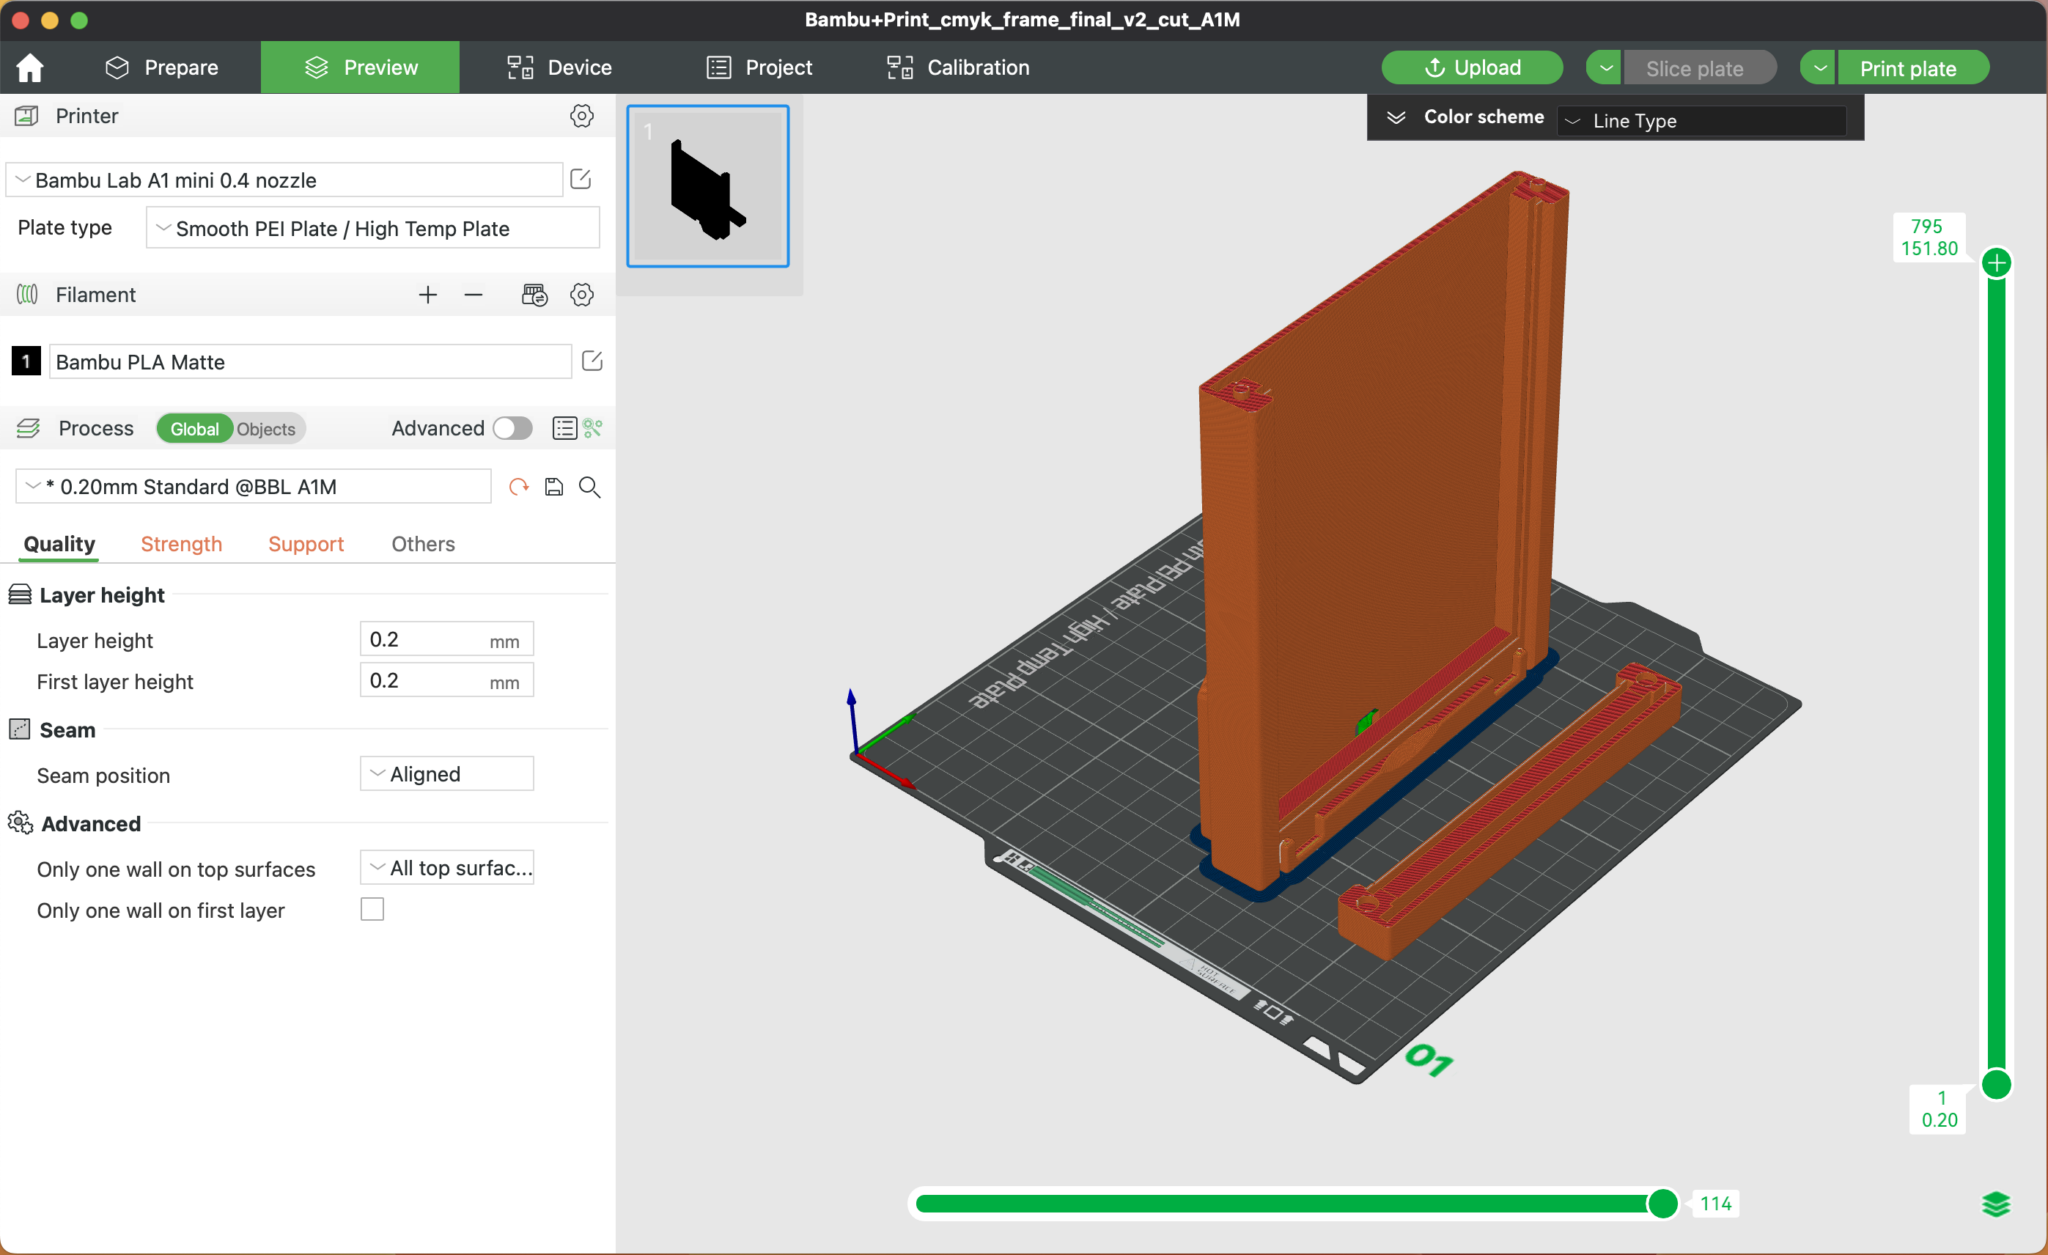Remove a filament with minus icon
Viewport: 2048px width, 1255px height.
coord(474,295)
